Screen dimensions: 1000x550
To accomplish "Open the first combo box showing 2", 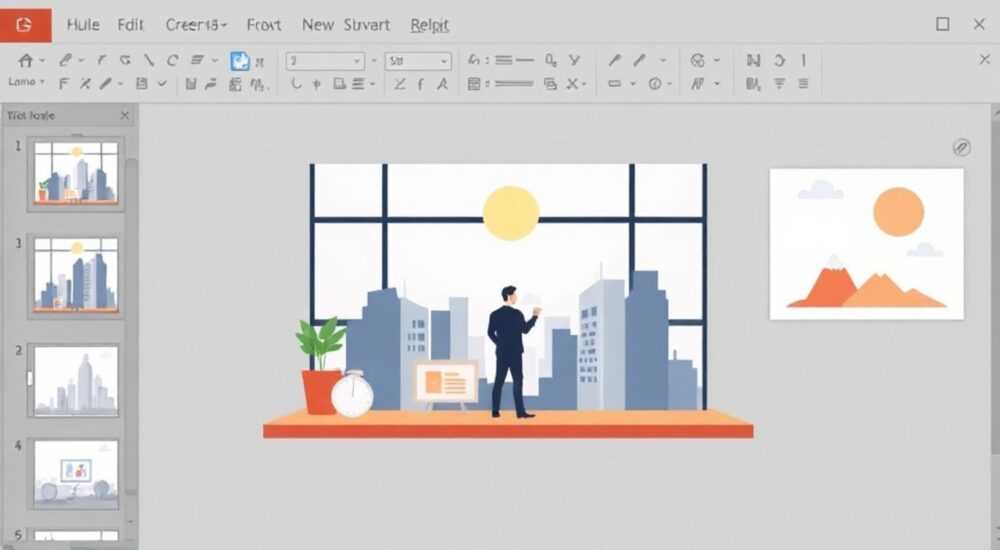I will [x=325, y=61].
